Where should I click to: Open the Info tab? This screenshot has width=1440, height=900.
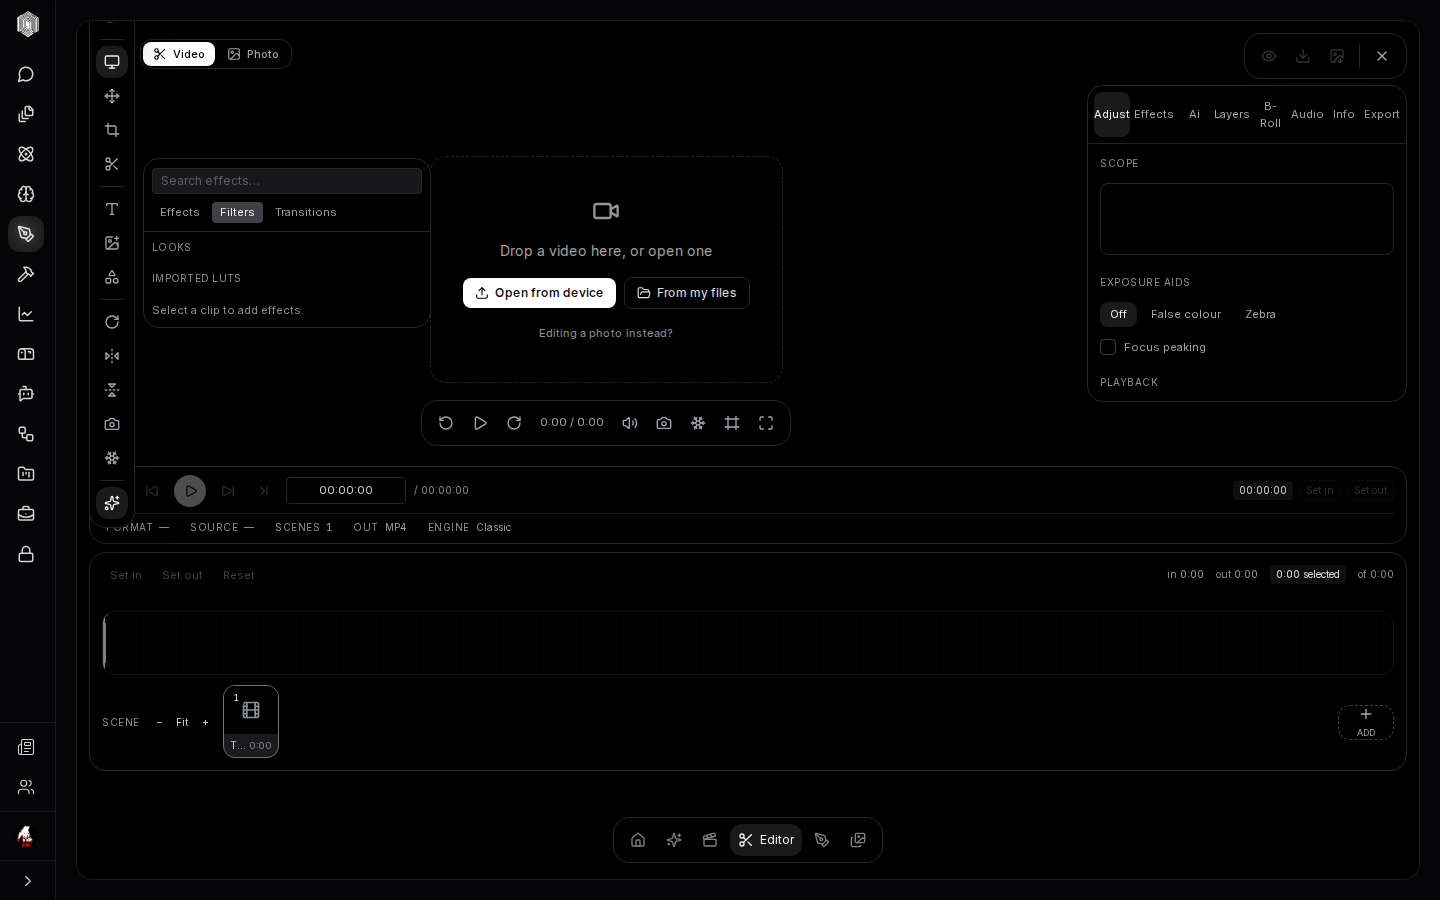(x=1344, y=114)
